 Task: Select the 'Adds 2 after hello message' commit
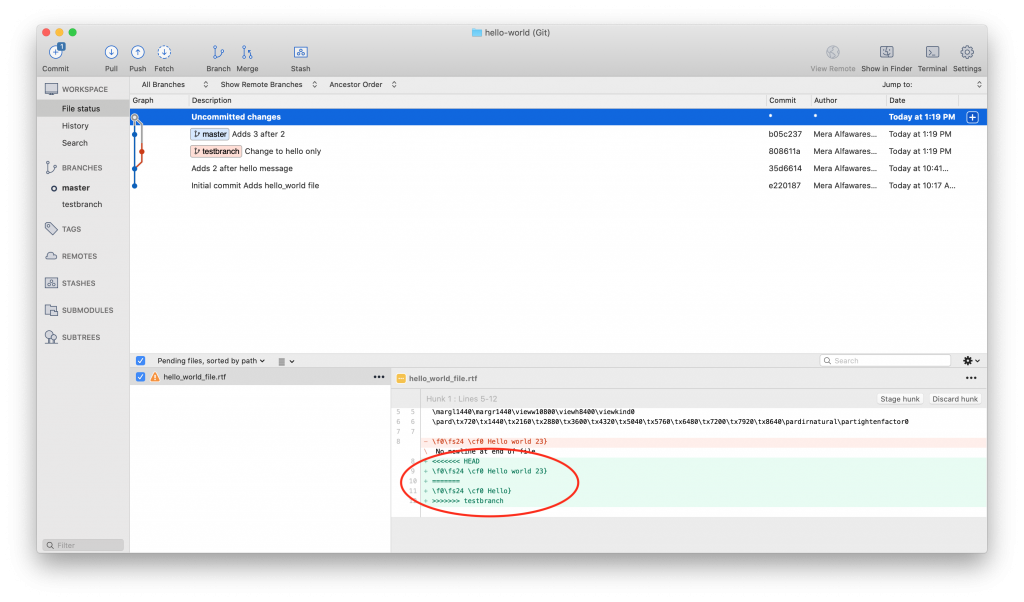pyautogui.click(x=242, y=168)
